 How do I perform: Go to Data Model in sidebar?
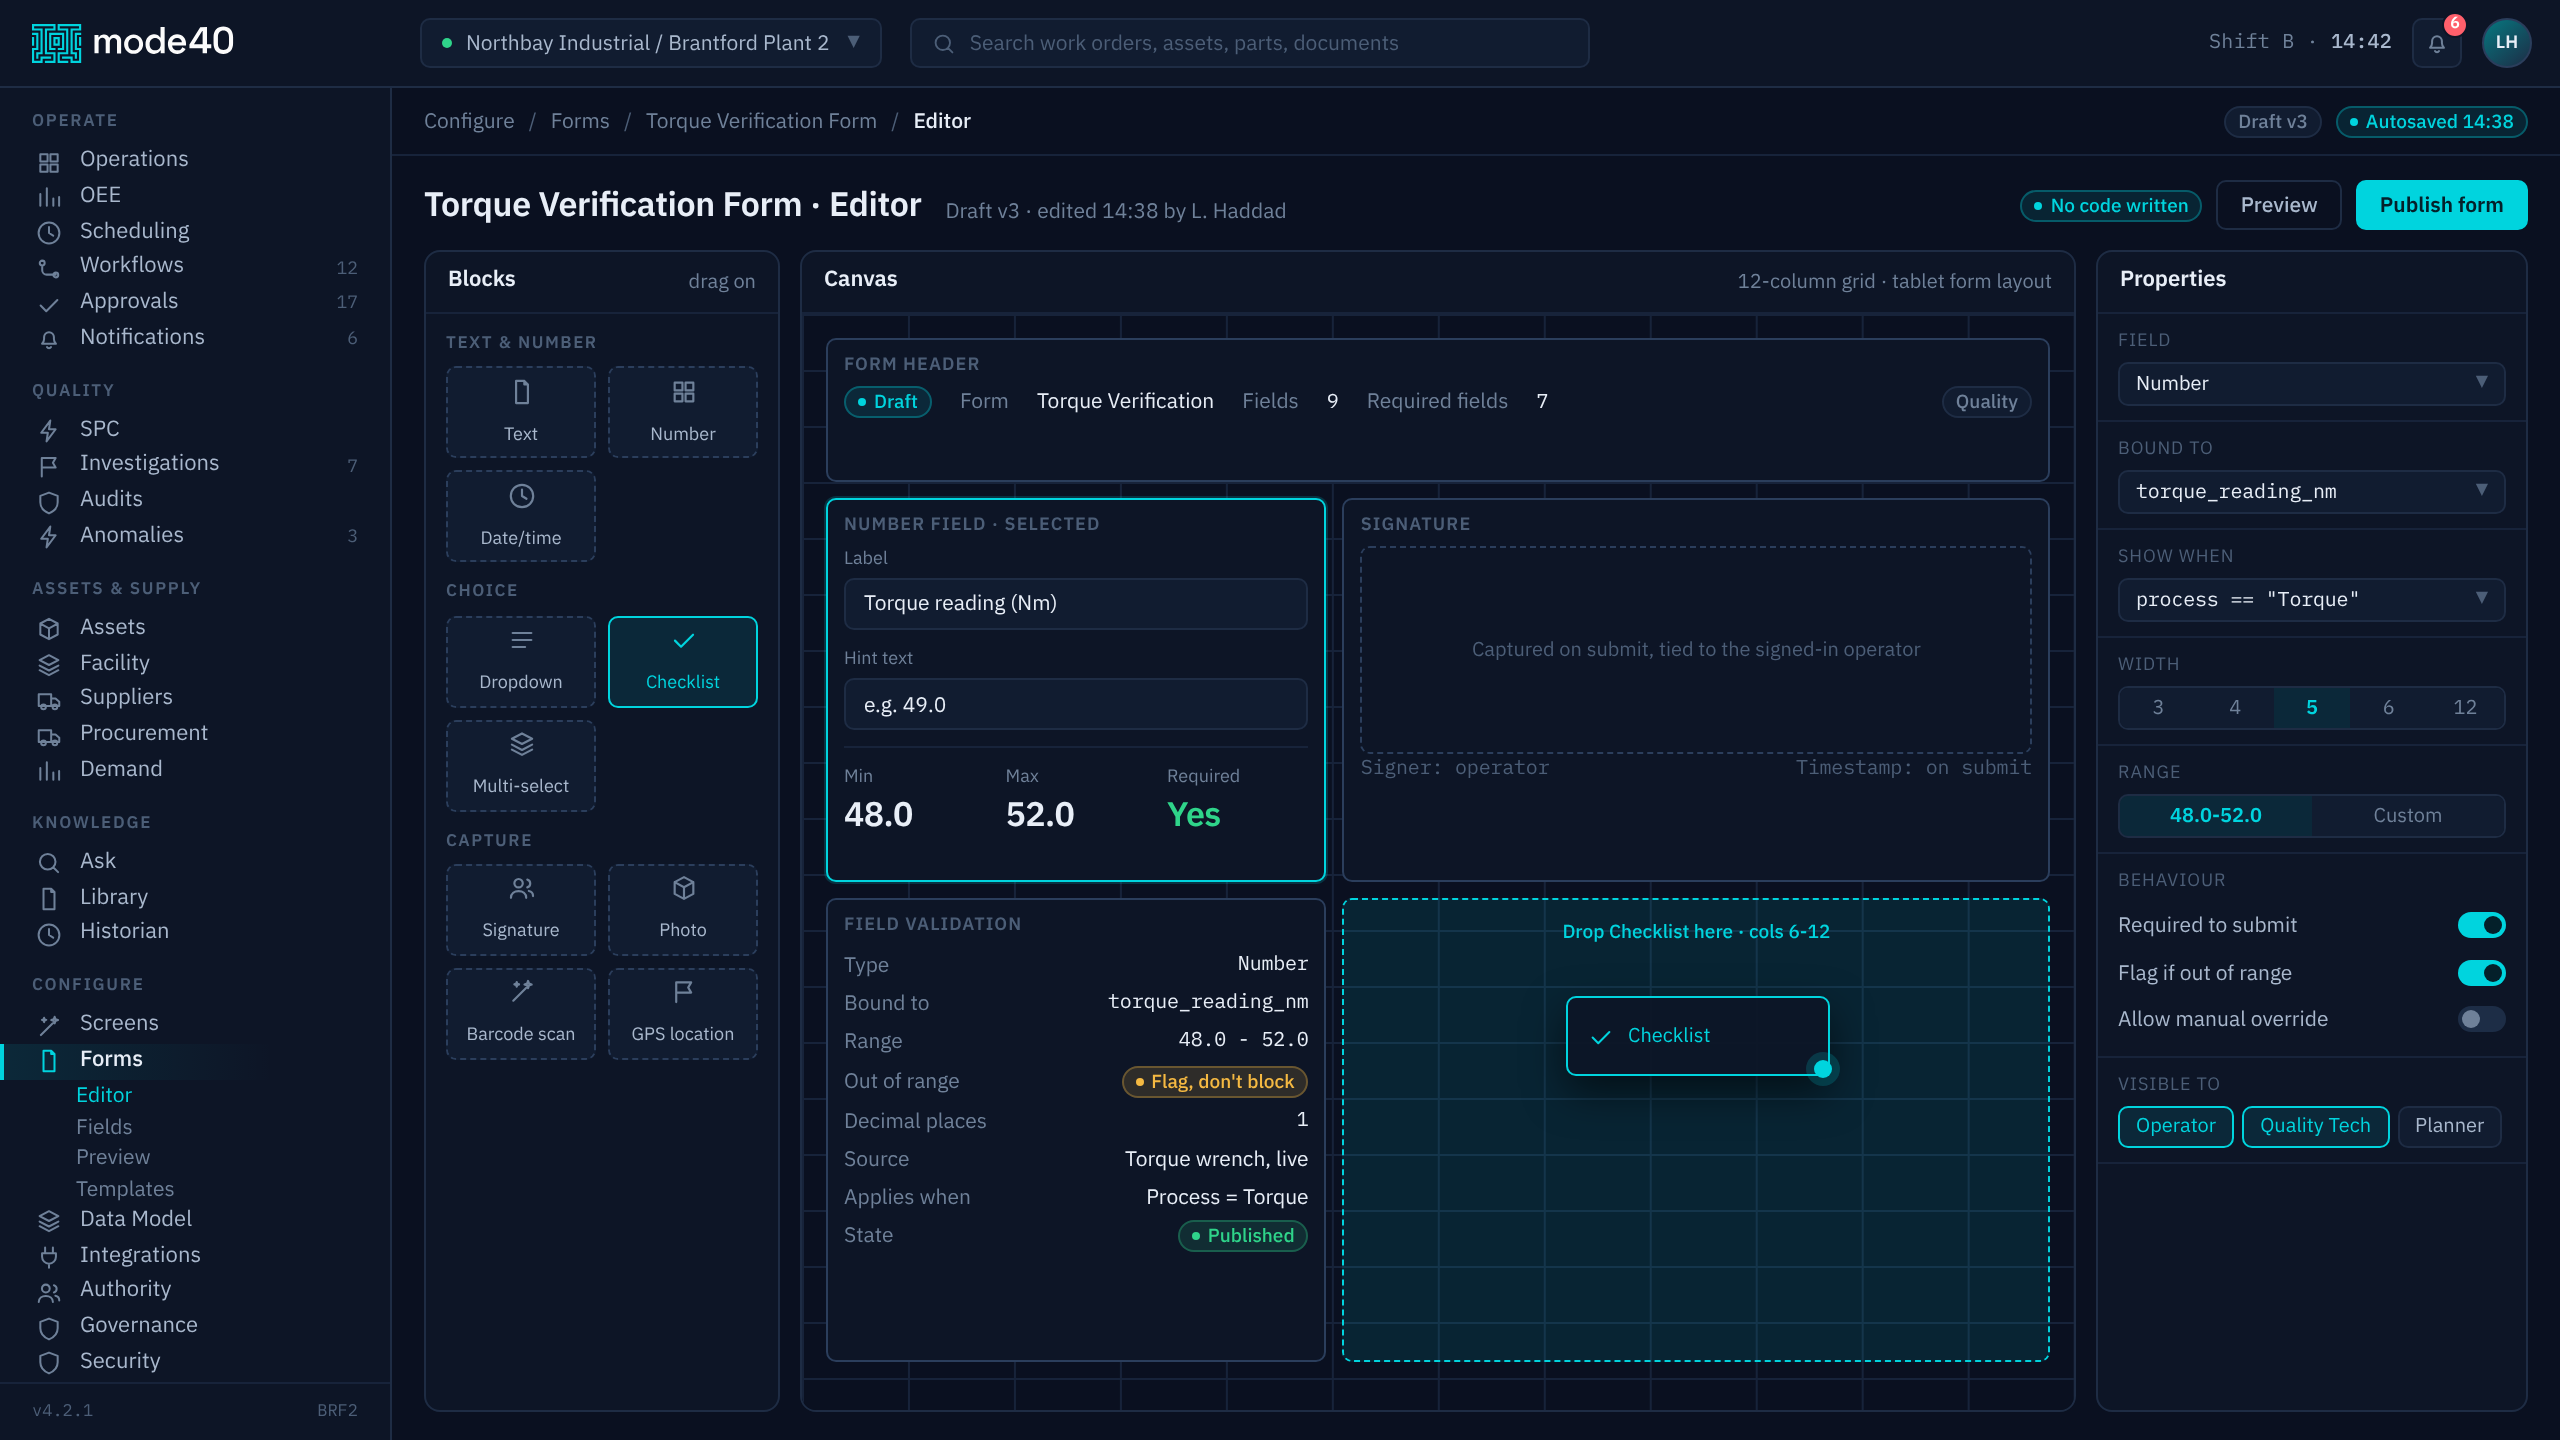click(136, 1219)
